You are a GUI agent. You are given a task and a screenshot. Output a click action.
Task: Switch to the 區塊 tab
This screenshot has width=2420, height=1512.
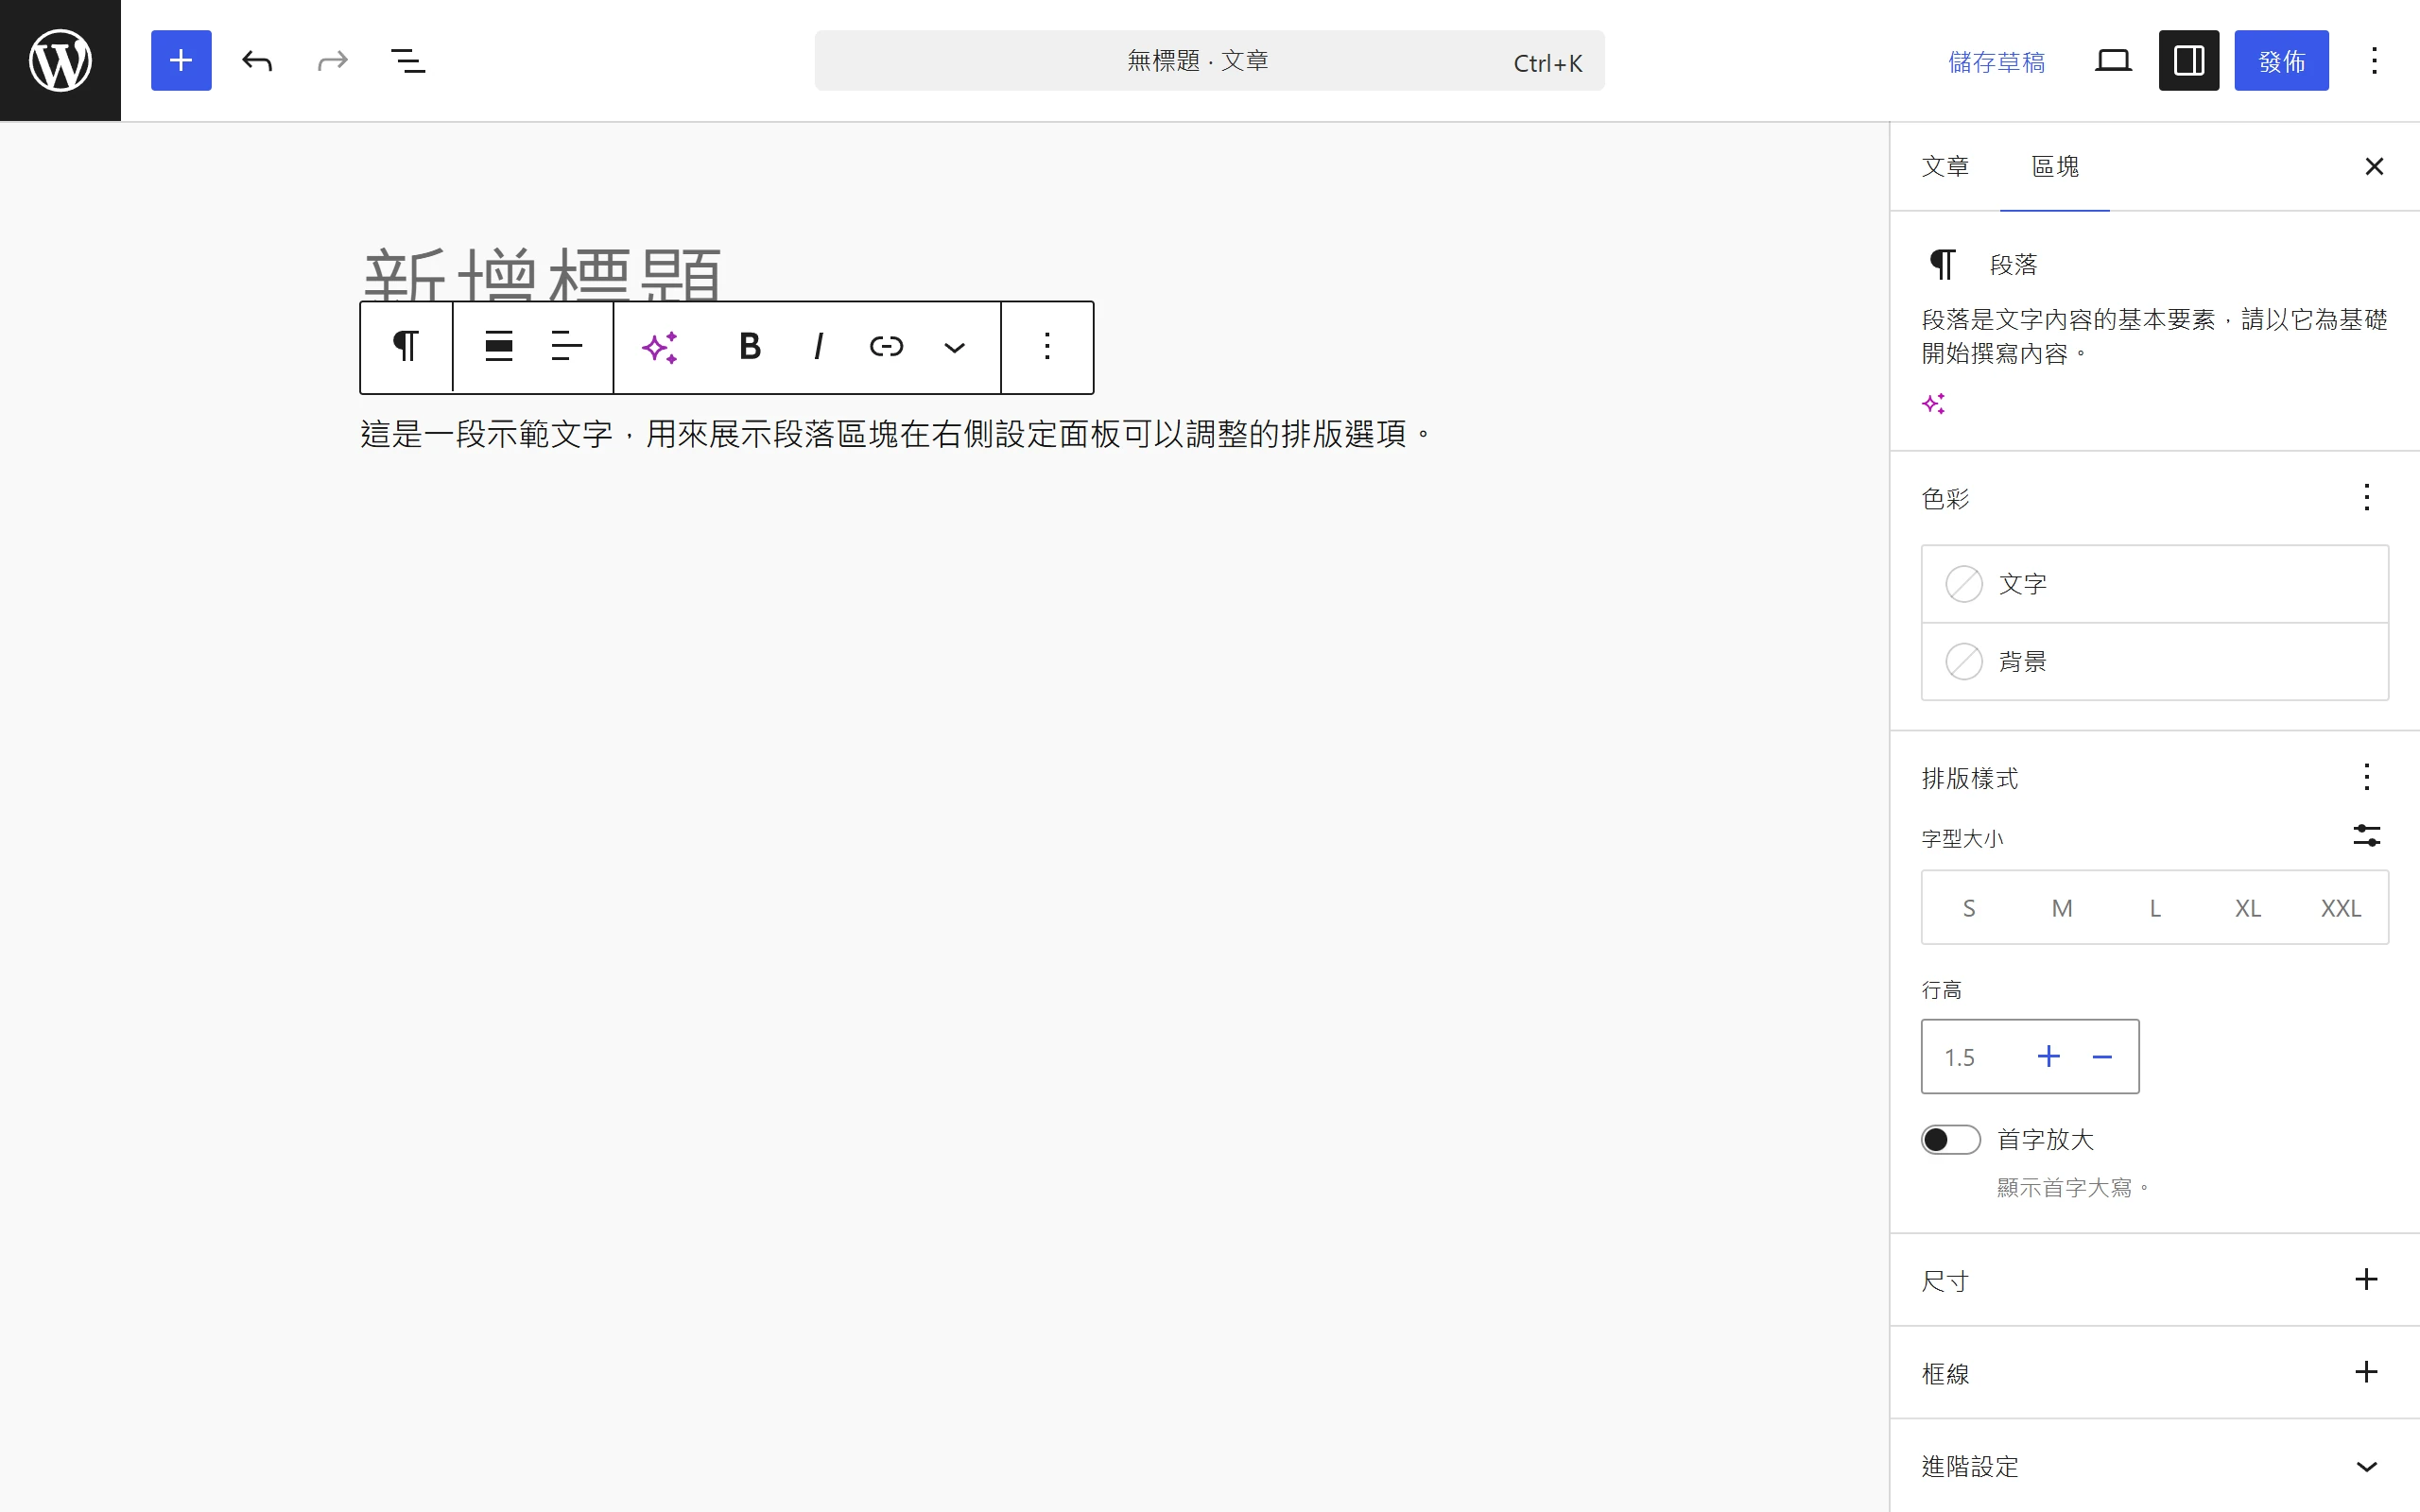(x=2055, y=166)
